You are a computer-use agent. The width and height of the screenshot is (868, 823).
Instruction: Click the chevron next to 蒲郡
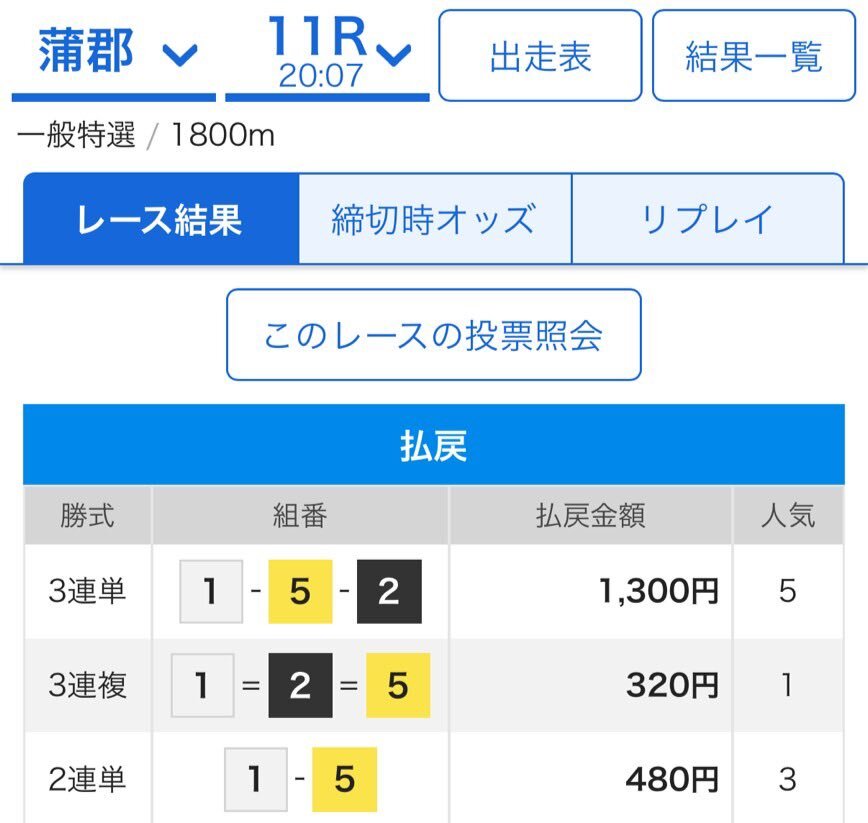[x=179, y=55]
